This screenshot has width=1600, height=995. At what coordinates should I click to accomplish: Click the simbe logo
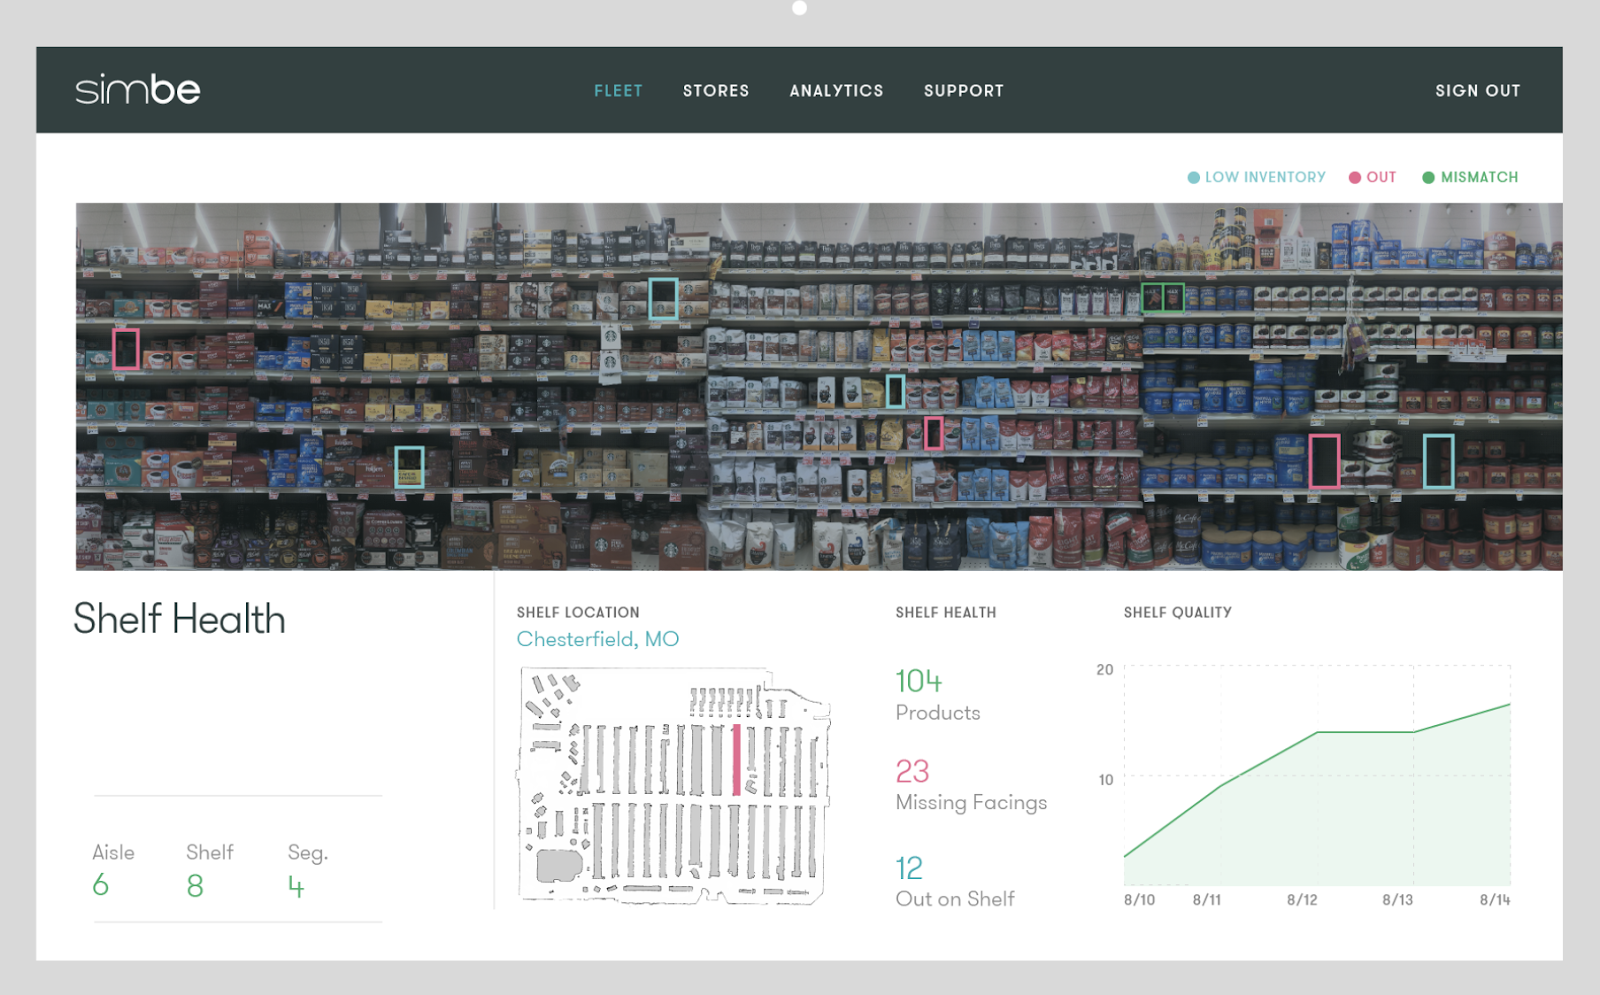pos(138,90)
